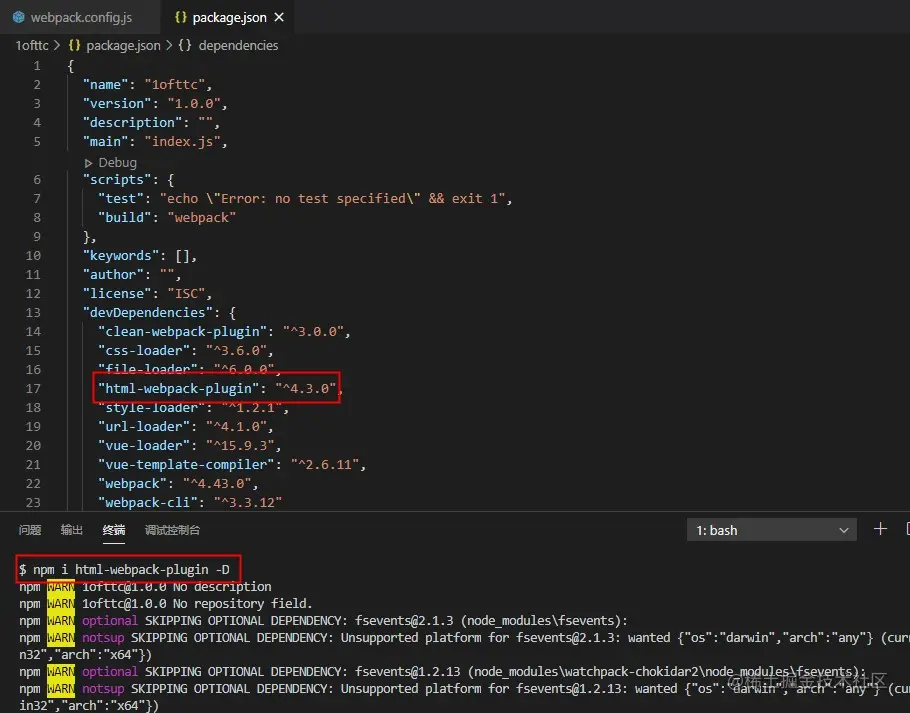Click the Debug play triangle icon
This screenshot has height=713, width=910.
[x=88, y=163]
